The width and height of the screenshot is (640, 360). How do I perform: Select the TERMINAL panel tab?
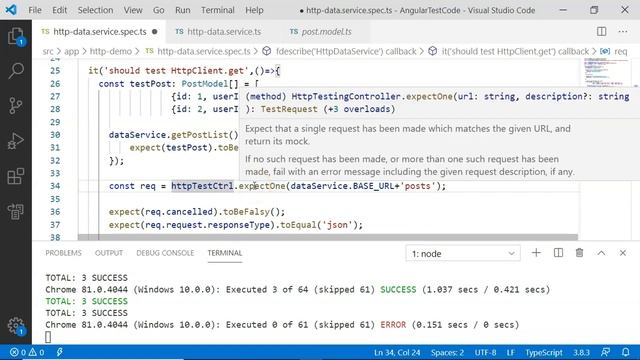225,253
